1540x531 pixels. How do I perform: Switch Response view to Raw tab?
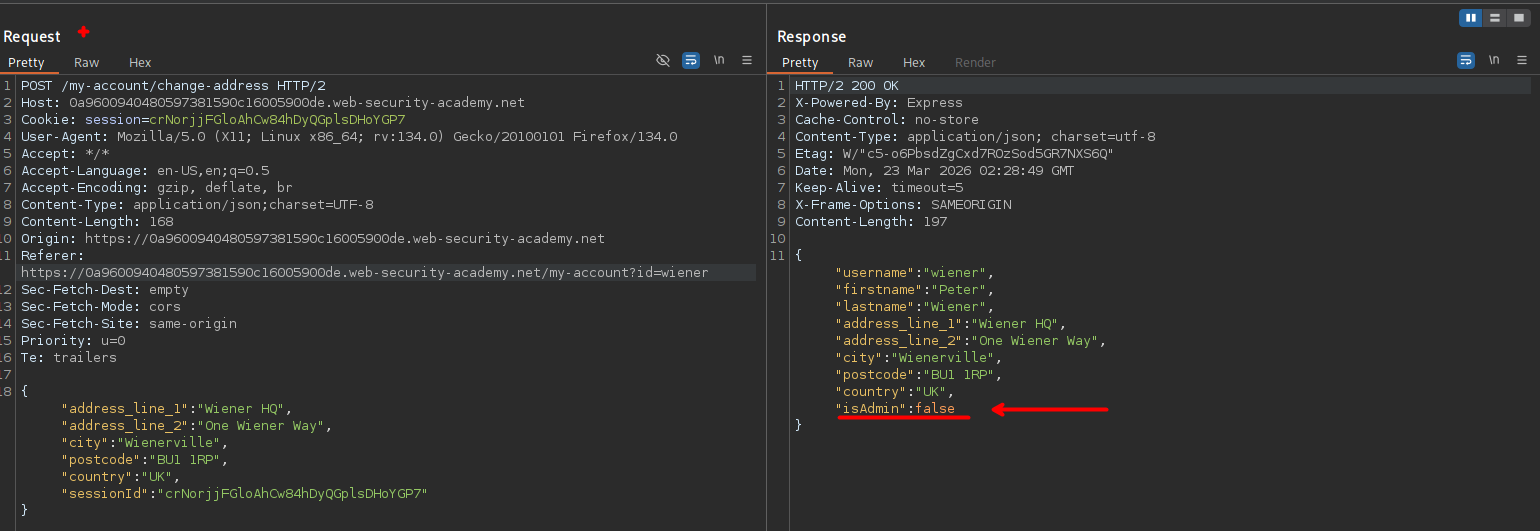click(x=860, y=63)
